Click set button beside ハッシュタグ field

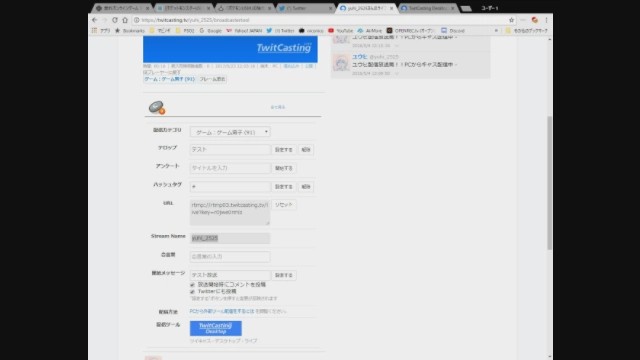point(284,187)
